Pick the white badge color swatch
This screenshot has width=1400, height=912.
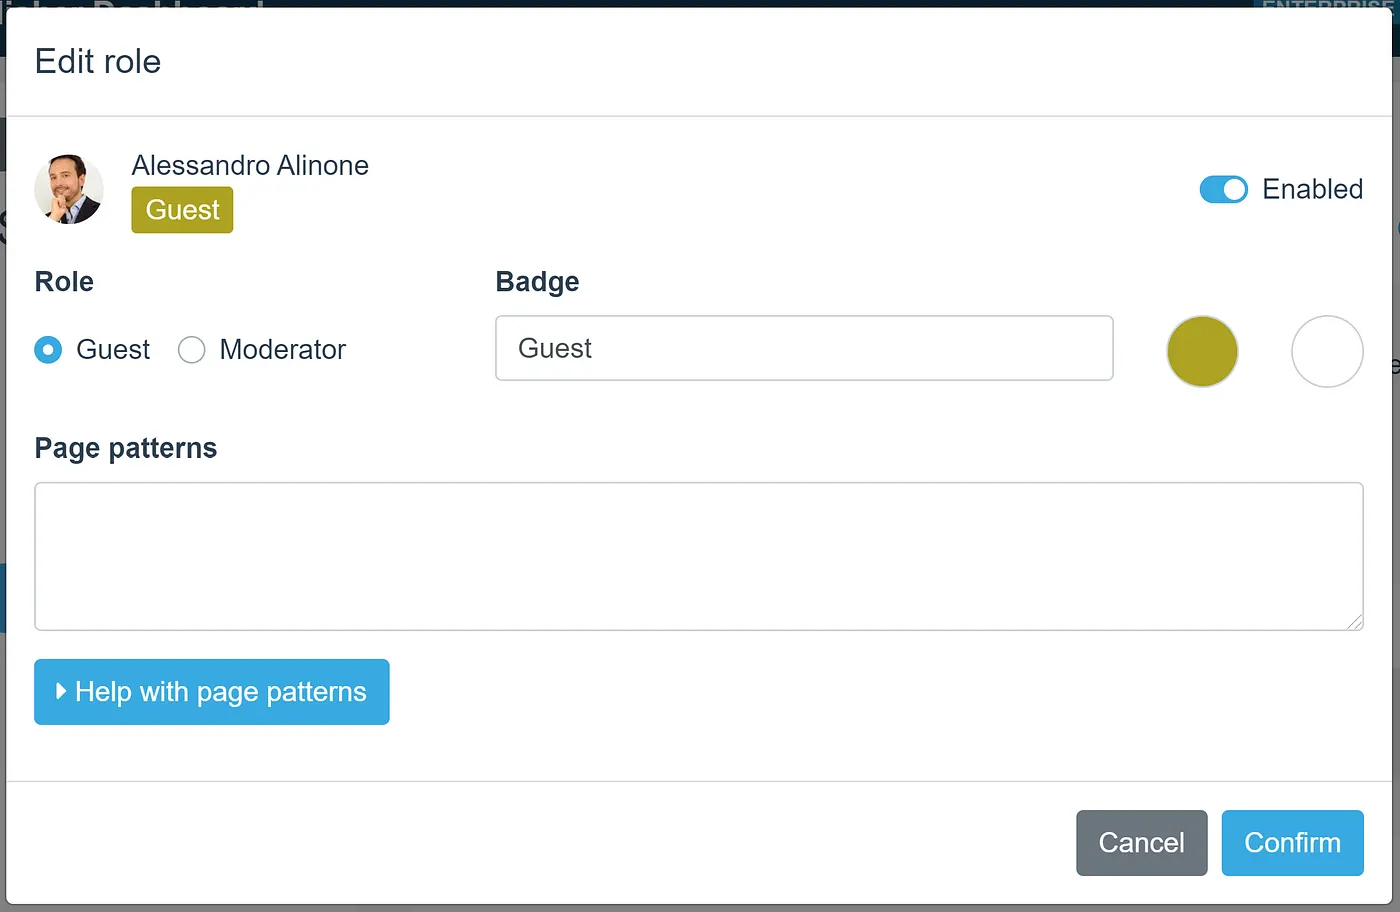[x=1327, y=351]
